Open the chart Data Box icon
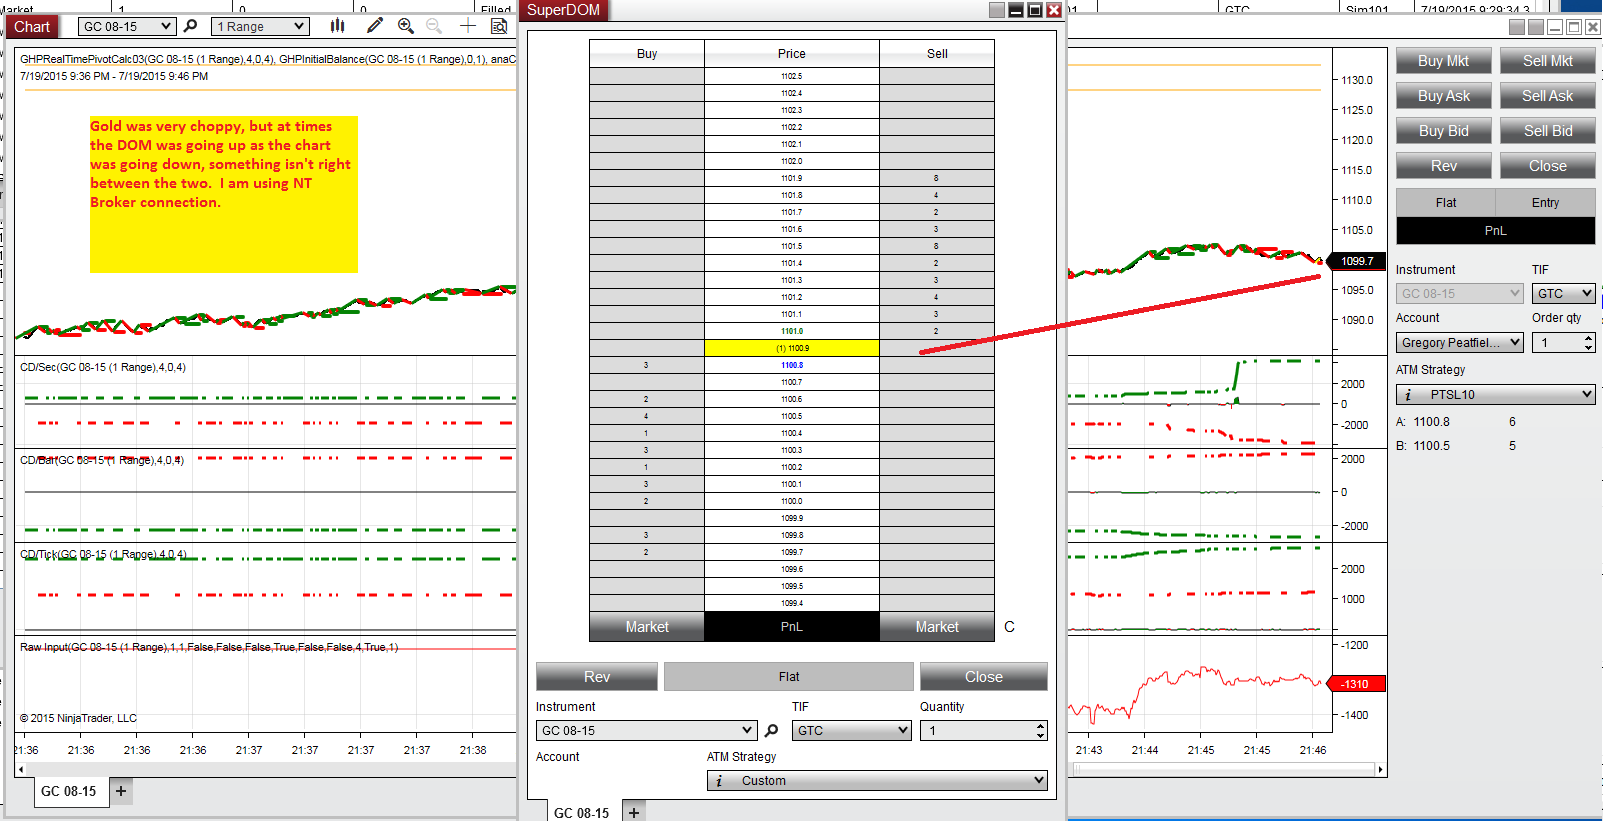This screenshot has height=821, width=1603. pos(499,26)
